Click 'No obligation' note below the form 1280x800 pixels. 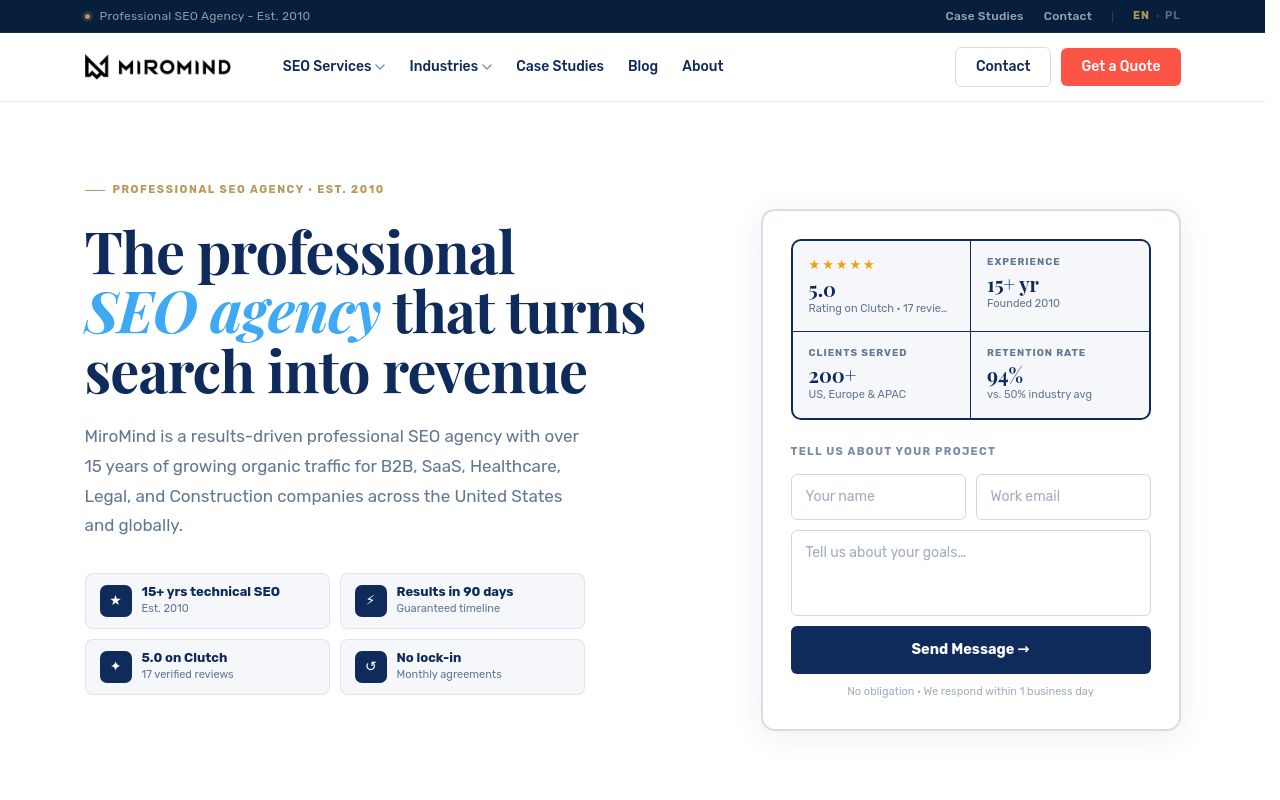[x=970, y=691]
